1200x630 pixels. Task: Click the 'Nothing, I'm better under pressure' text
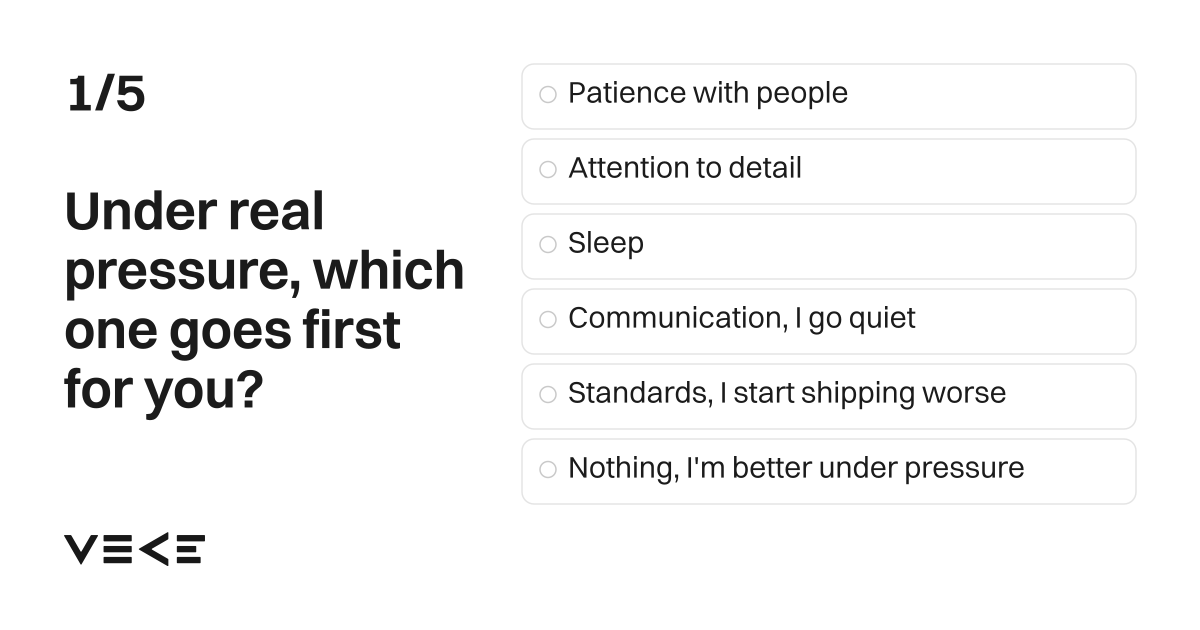click(796, 469)
